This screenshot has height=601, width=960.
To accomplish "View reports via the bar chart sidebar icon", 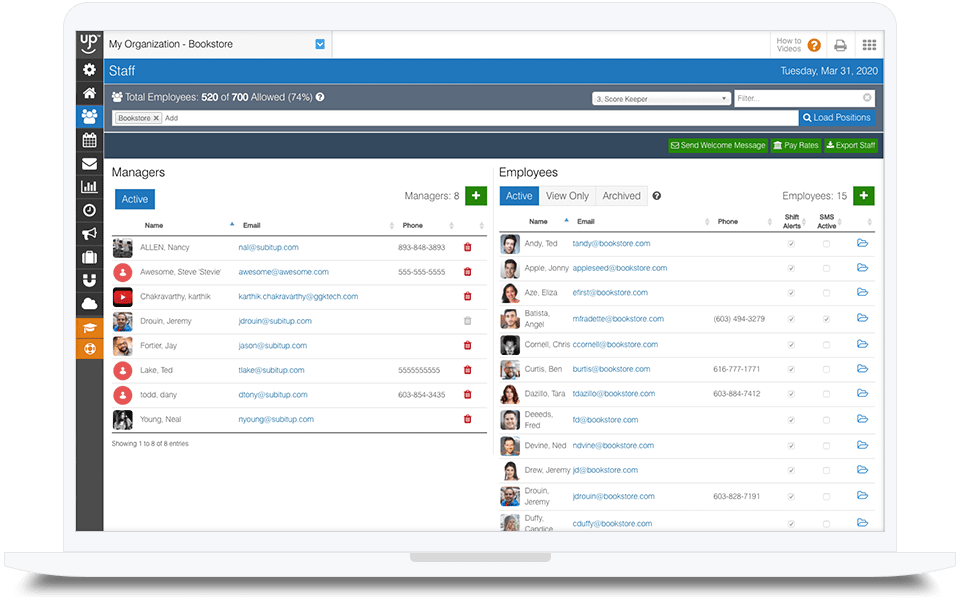I will [x=88, y=187].
